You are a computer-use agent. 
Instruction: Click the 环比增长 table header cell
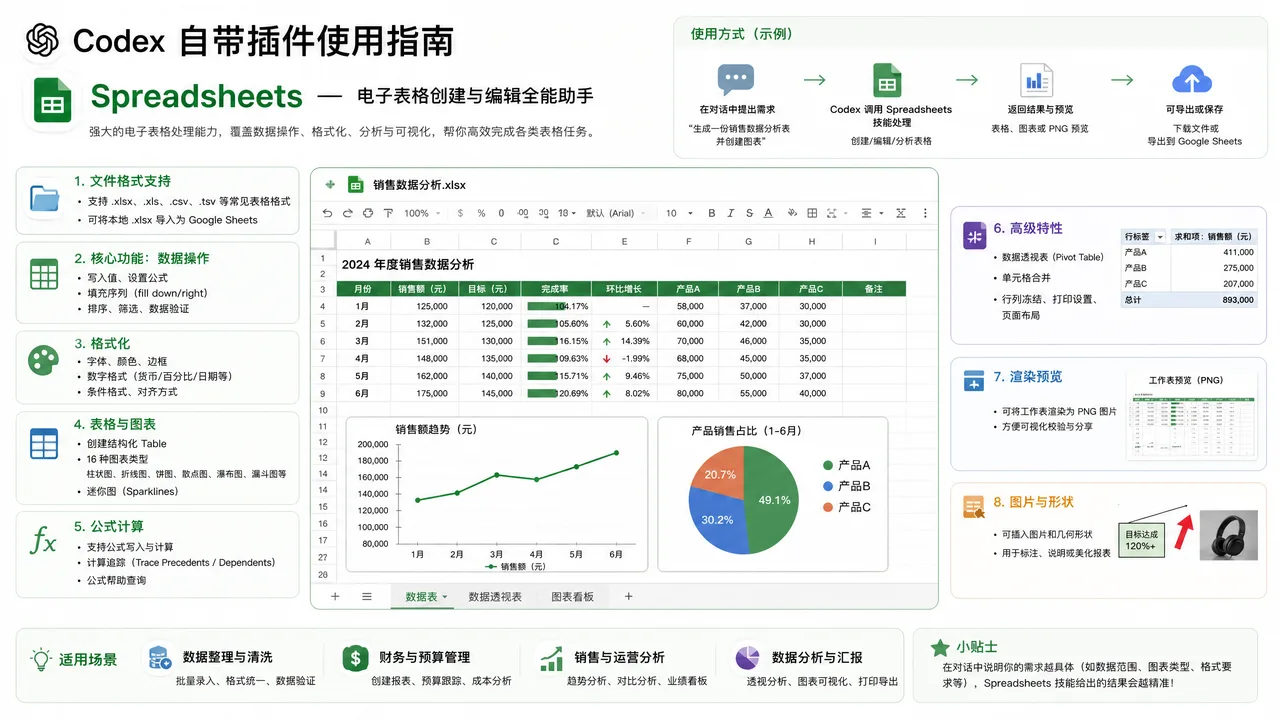click(624, 289)
